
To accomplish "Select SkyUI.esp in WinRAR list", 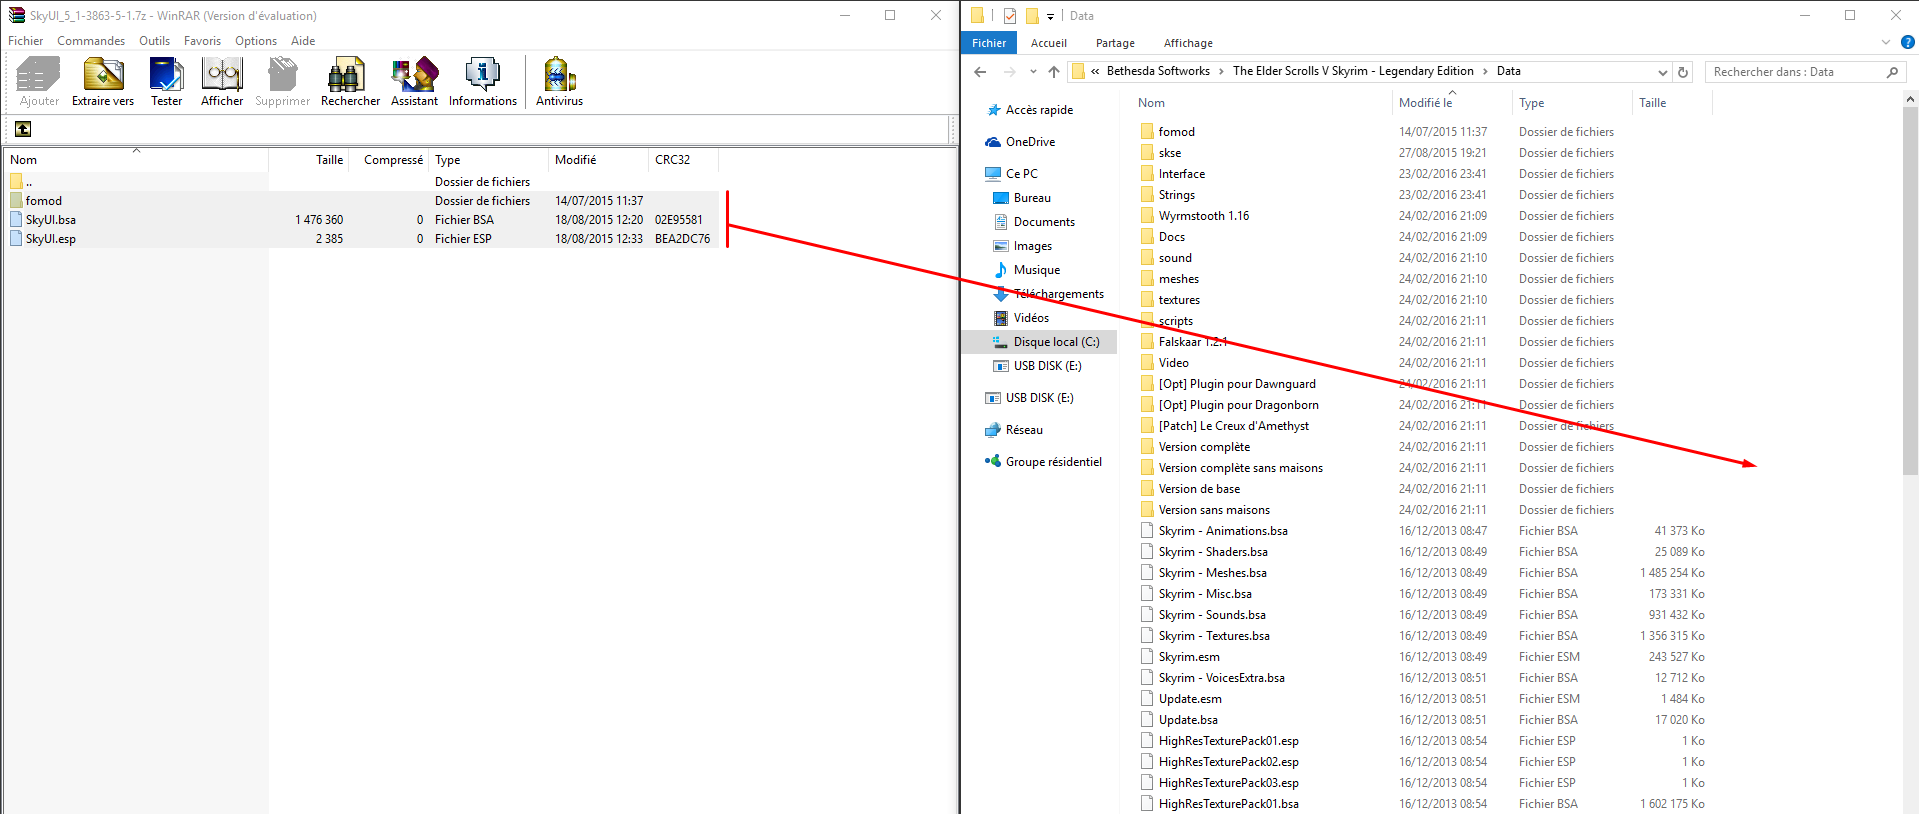I will click(x=362, y=239).
